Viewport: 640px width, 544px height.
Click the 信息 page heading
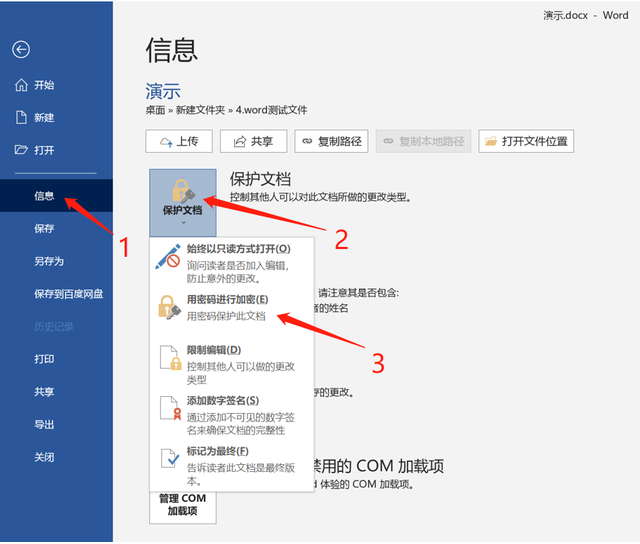[172, 50]
